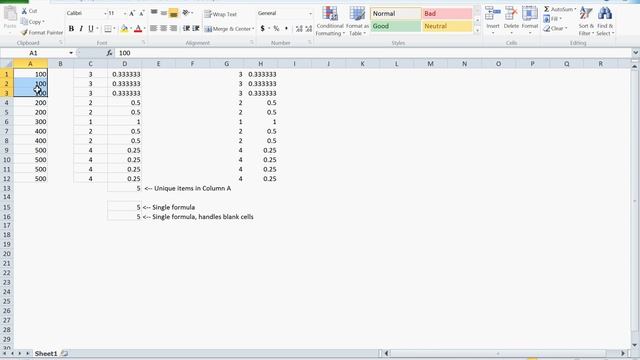This screenshot has height=360, width=640.
Task: Toggle Center horizontal alignment
Action: 163,29
